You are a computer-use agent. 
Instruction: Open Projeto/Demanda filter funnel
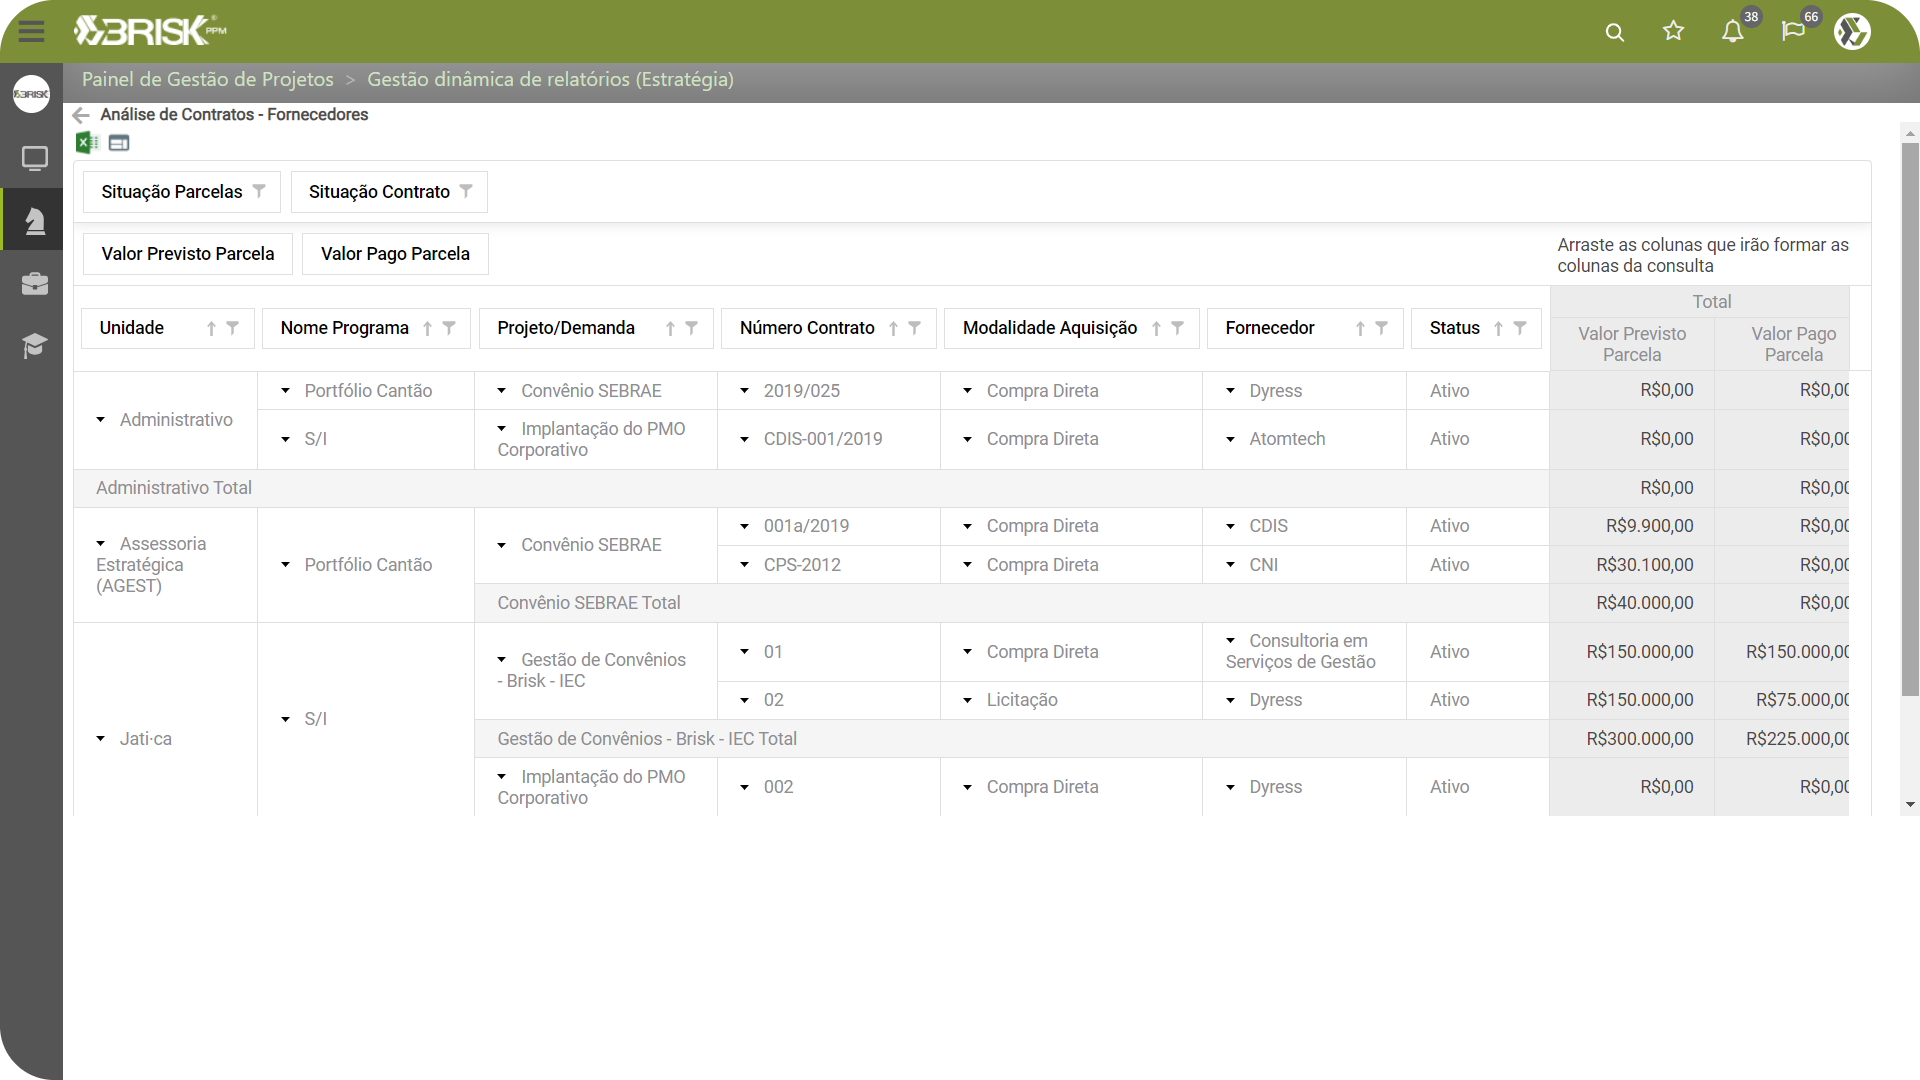click(x=692, y=328)
